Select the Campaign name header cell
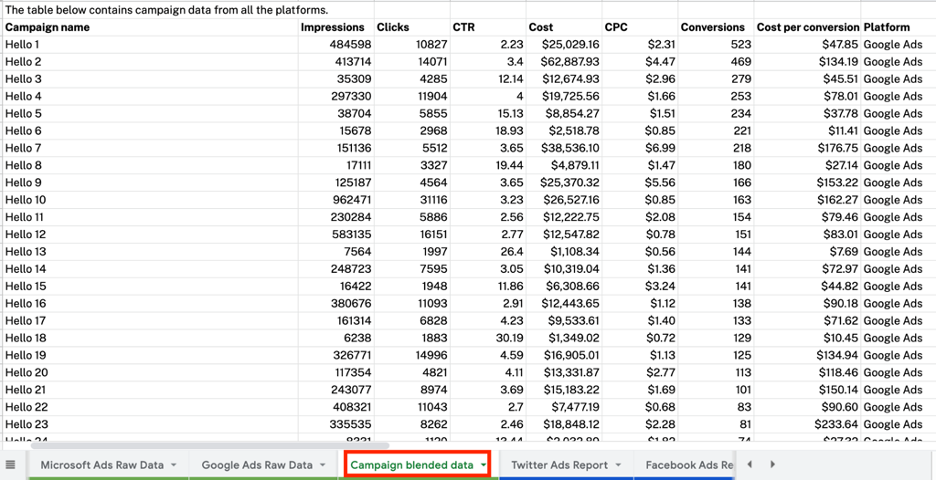936x480 pixels. click(47, 27)
